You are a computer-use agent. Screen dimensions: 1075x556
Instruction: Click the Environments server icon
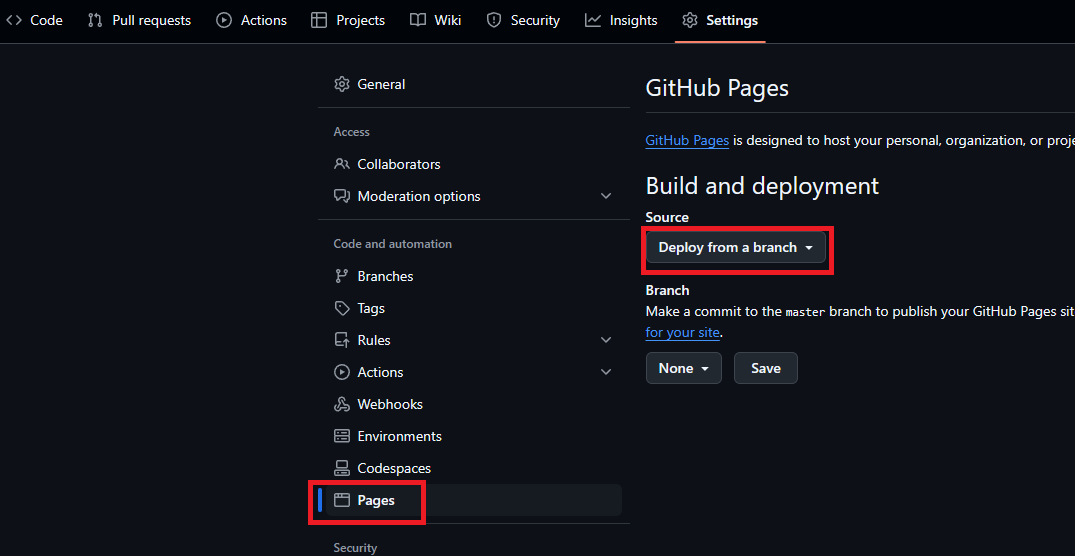pos(342,436)
